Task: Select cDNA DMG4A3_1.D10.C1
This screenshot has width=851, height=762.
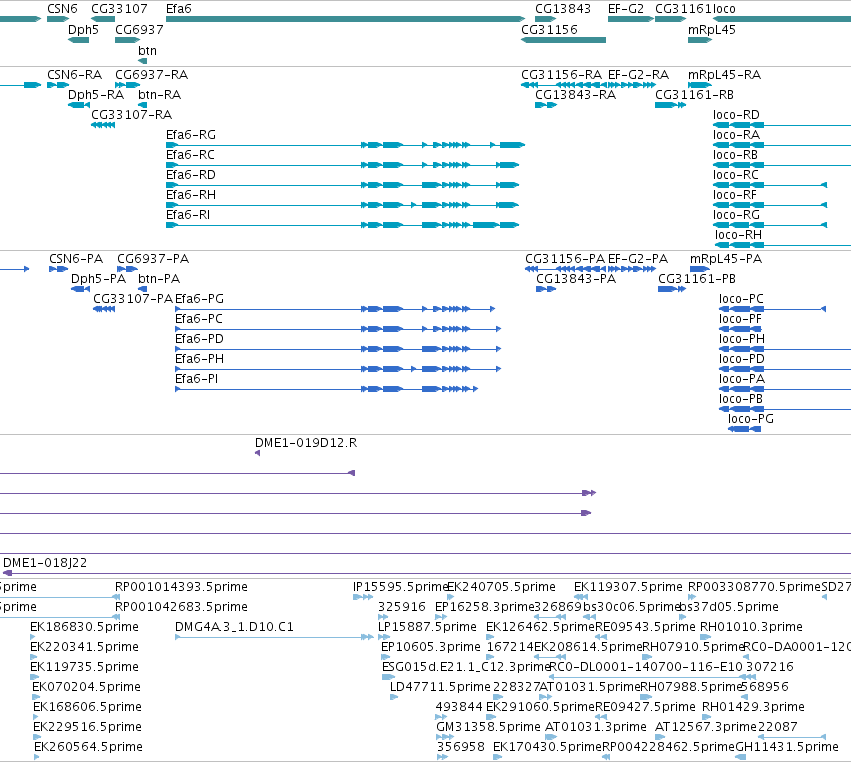Action: point(234,627)
